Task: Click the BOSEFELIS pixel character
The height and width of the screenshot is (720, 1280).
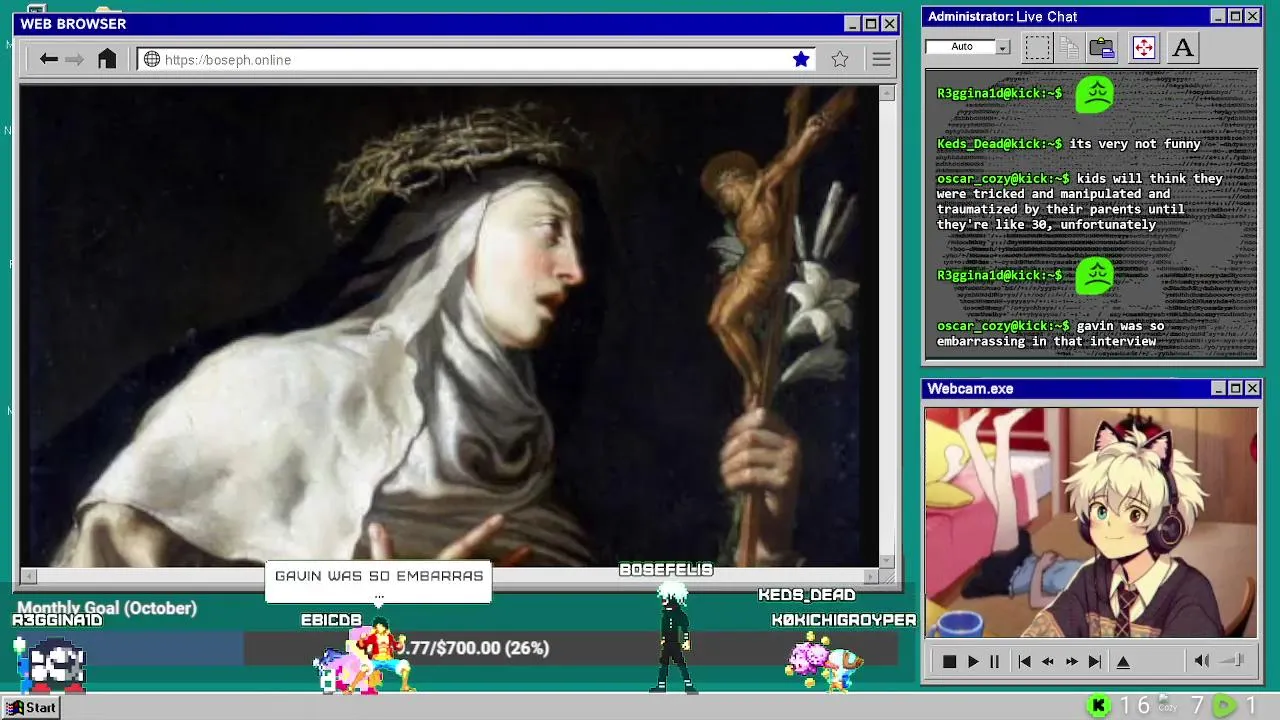Action: (x=671, y=637)
